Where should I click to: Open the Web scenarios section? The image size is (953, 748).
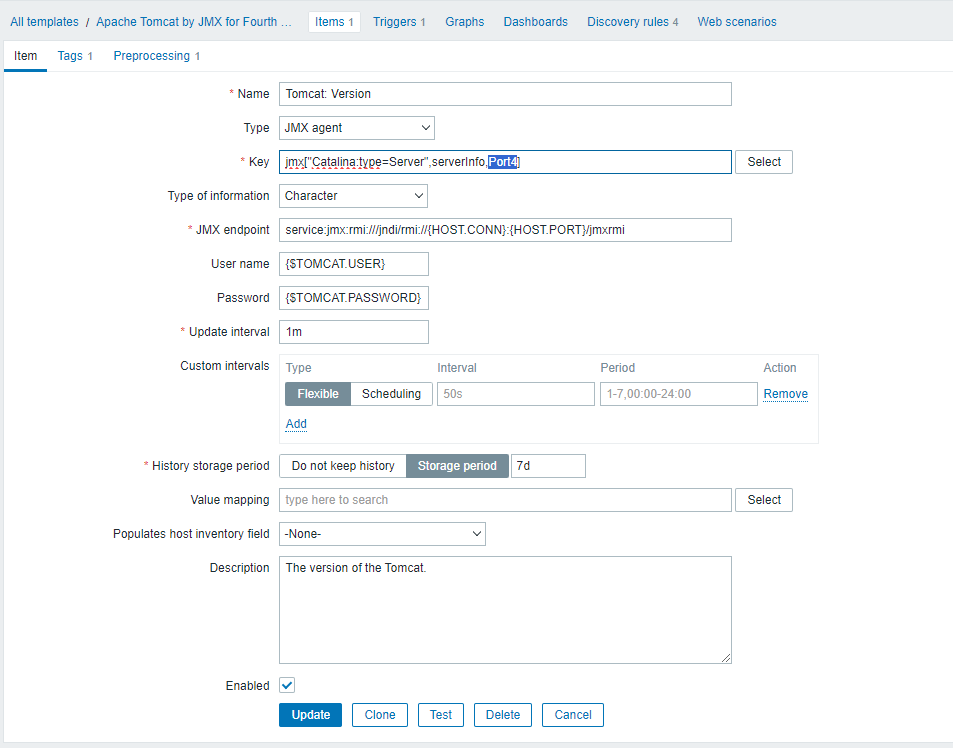737,22
